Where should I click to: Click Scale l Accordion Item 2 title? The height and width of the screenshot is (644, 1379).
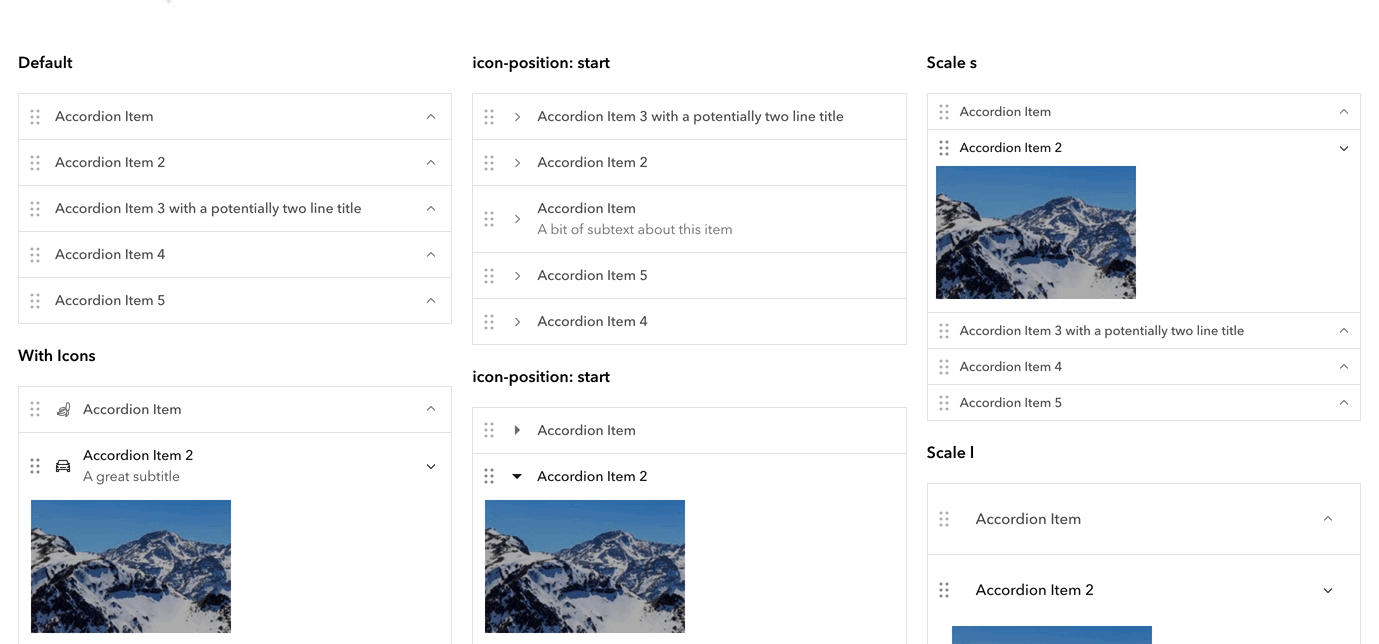[x=1034, y=590]
